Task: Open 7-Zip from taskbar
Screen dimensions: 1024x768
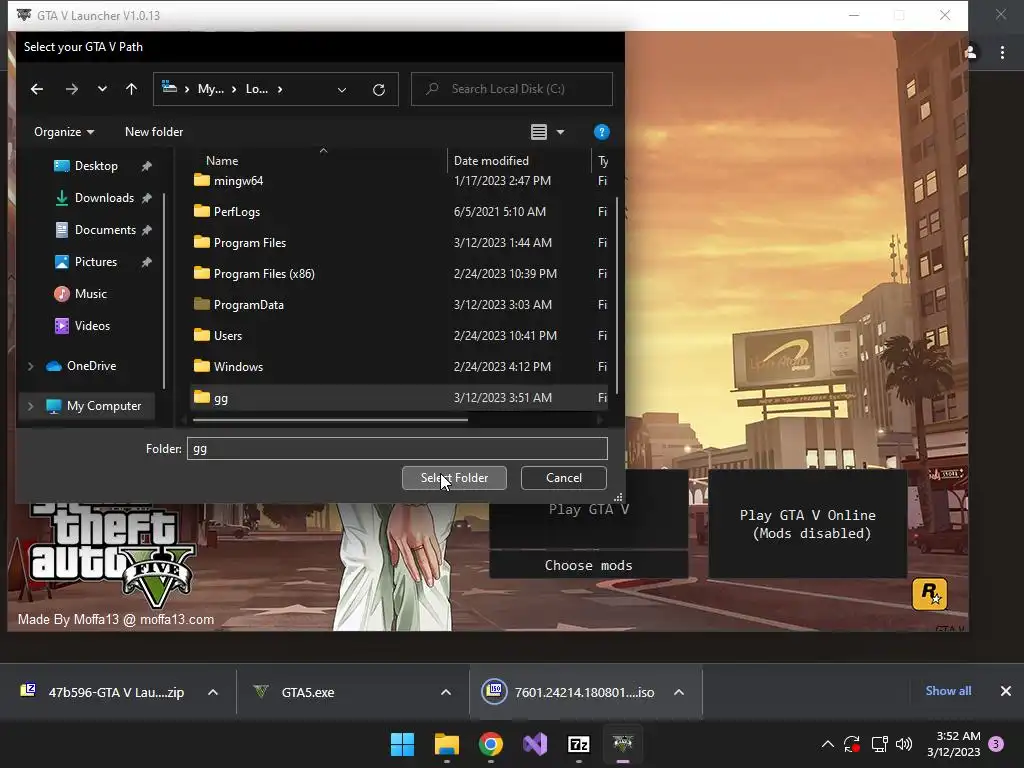Action: [x=579, y=744]
